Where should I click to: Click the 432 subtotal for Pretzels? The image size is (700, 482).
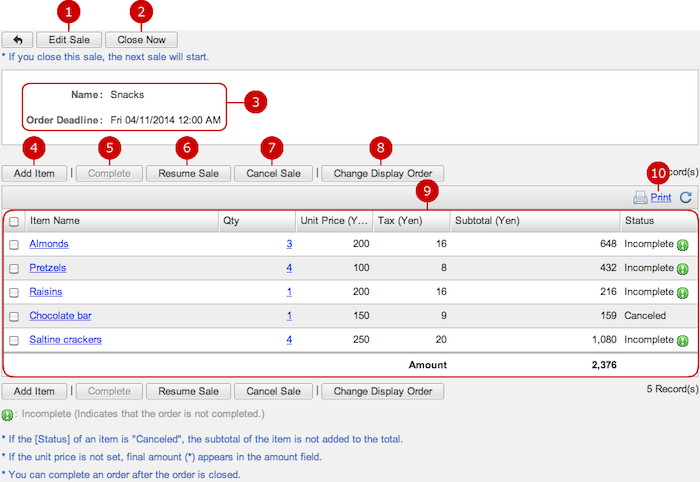point(608,268)
